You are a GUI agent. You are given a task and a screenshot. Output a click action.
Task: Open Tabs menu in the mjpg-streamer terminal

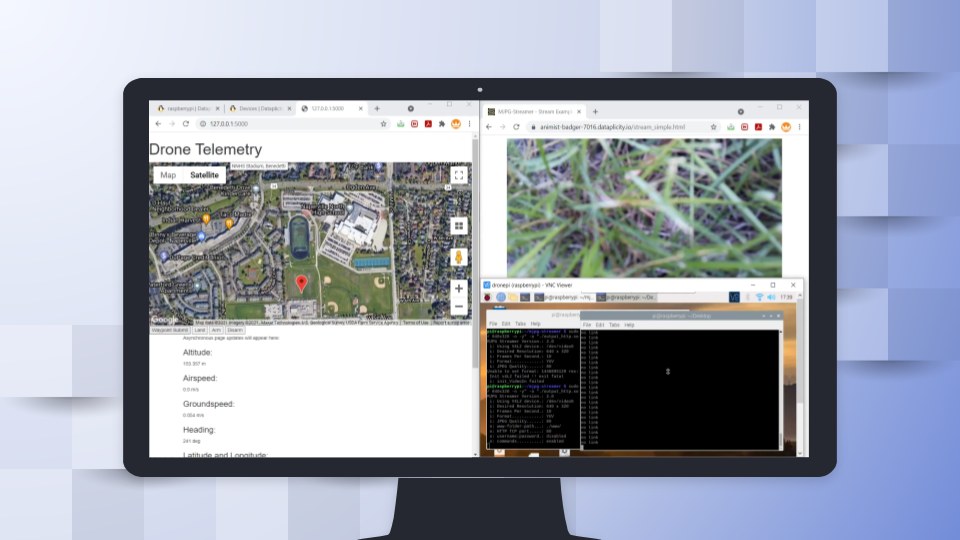(520, 324)
